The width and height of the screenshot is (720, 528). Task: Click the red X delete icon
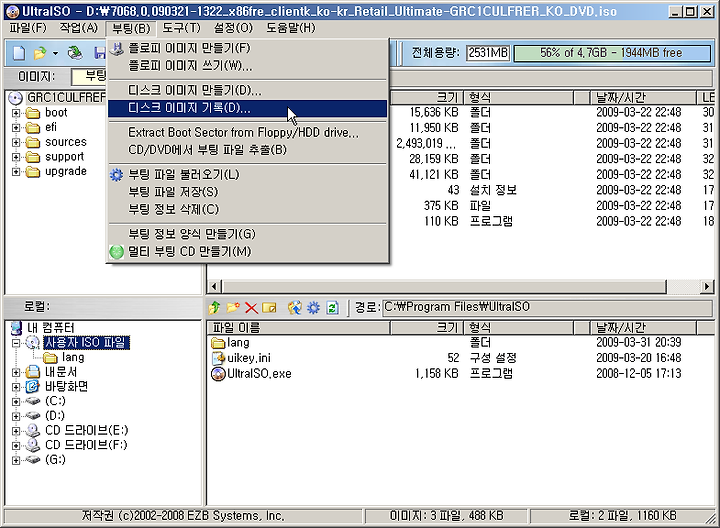tap(251, 308)
